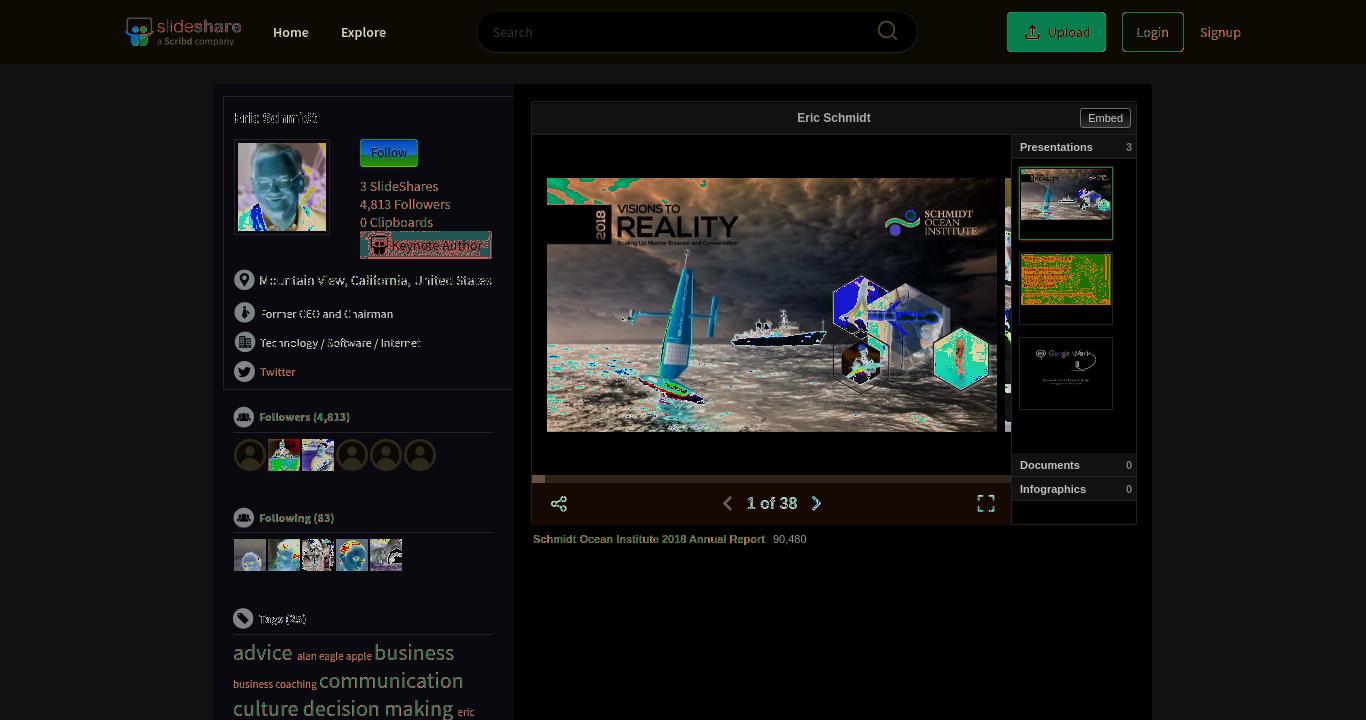Screen dimensions: 1366x720
Task: Open the Explore menu item
Action: click(x=363, y=32)
